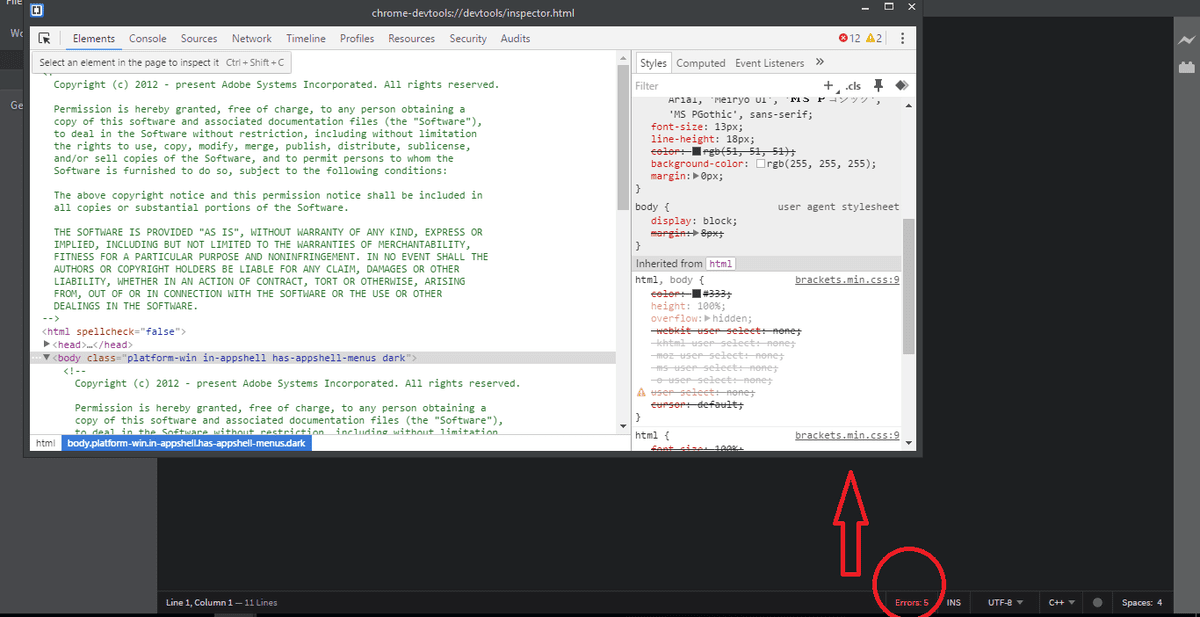Viewport: 1200px width, 617px height.
Task: Click the Live Preview lightning icon in Brackets sidebar
Action: pos(1186,39)
